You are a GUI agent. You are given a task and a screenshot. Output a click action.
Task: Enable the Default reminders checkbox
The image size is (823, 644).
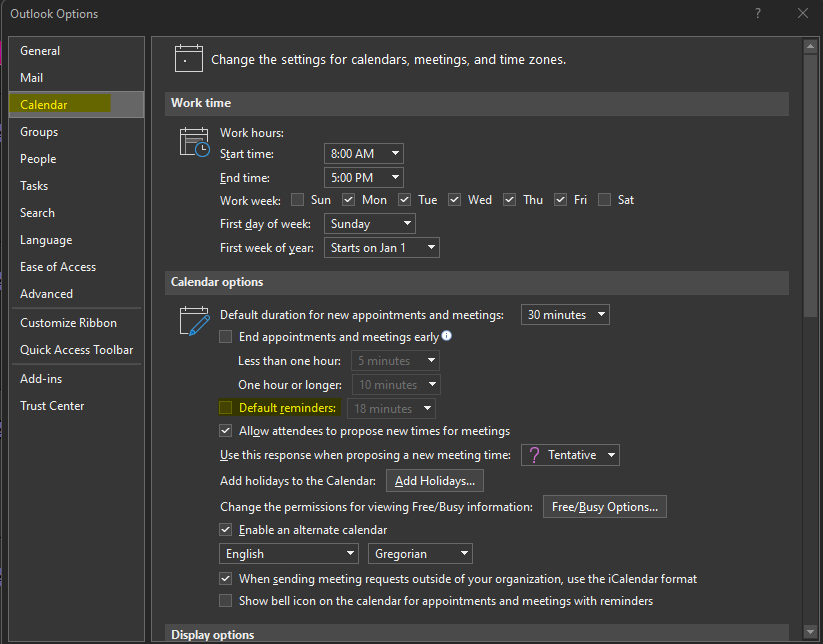tap(226, 407)
